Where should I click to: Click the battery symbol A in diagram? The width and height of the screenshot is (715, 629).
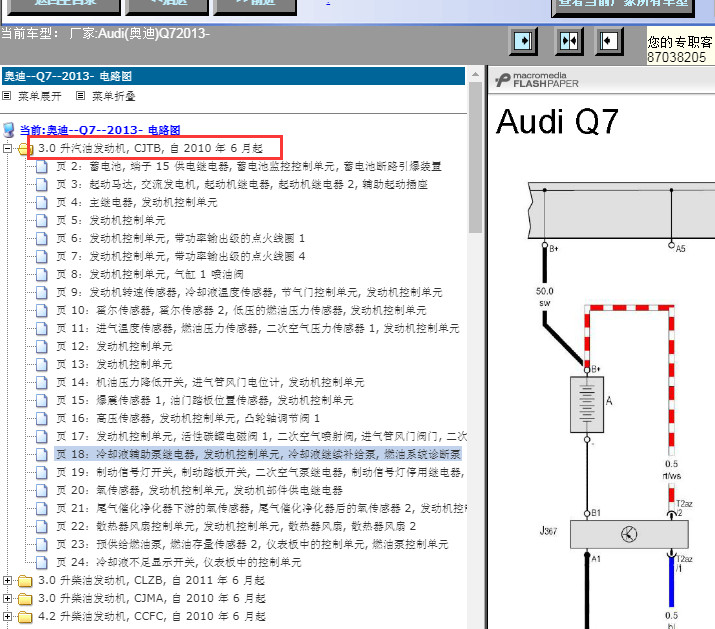tap(587, 404)
